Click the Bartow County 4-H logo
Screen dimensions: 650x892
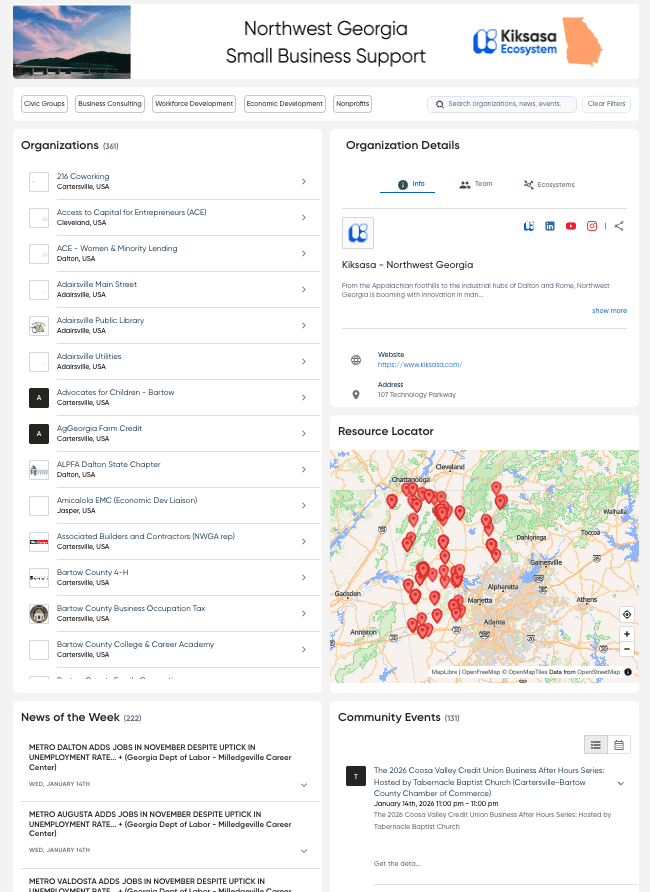[39, 578]
